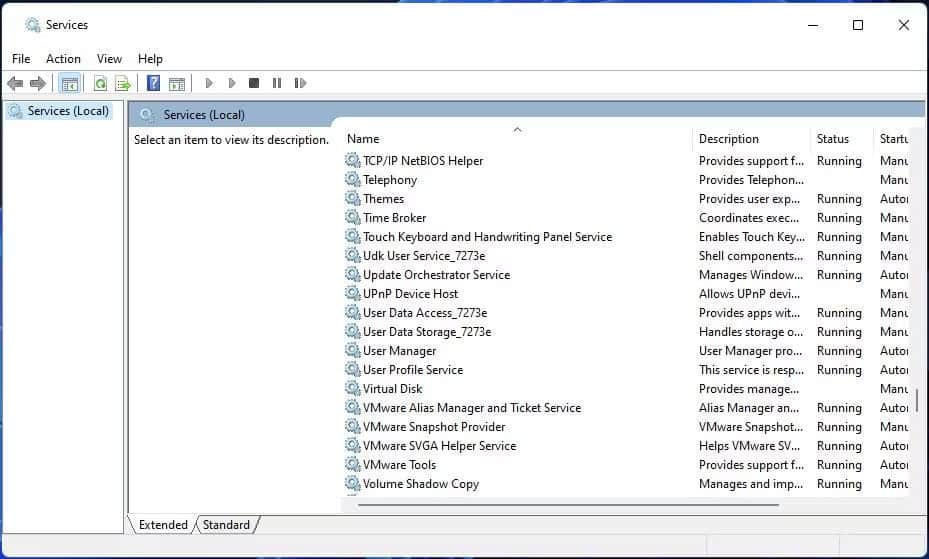Sort list by the Status column header
This screenshot has height=559, width=929.
click(x=832, y=139)
